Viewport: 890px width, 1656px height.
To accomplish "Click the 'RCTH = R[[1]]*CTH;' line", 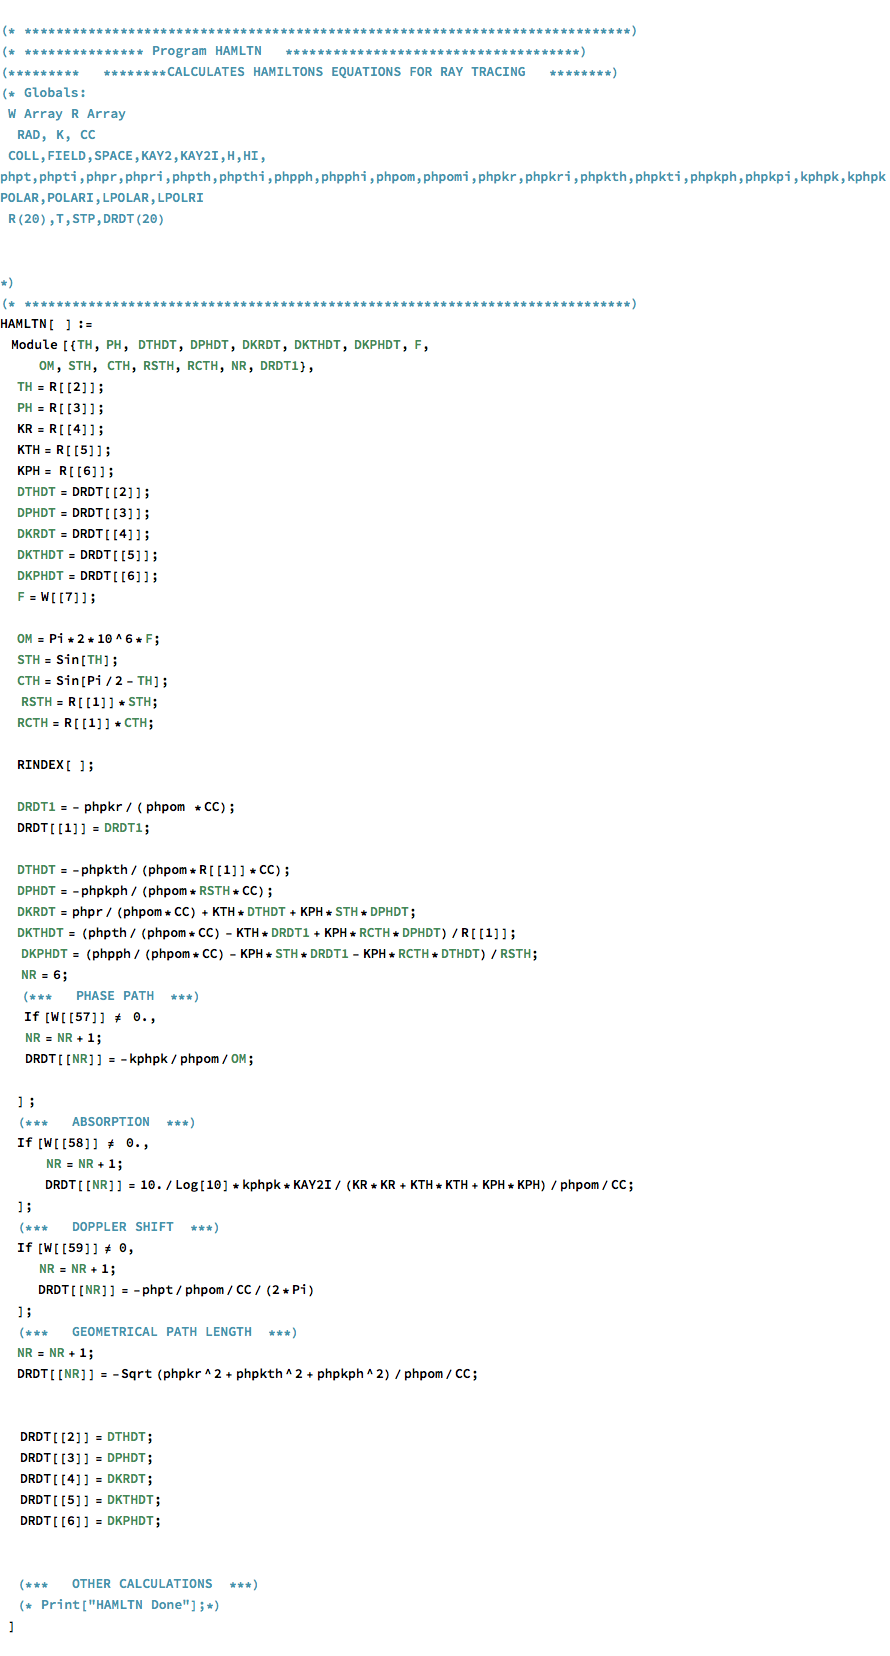I will [x=86, y=723].
